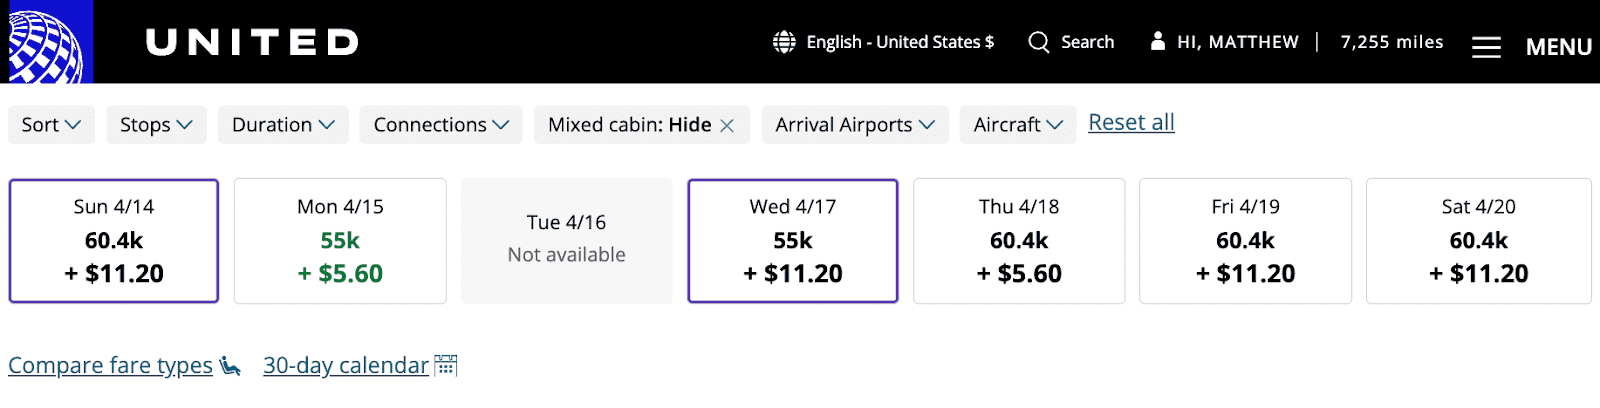Click the account profile person icon

(x=1158, y=41)
